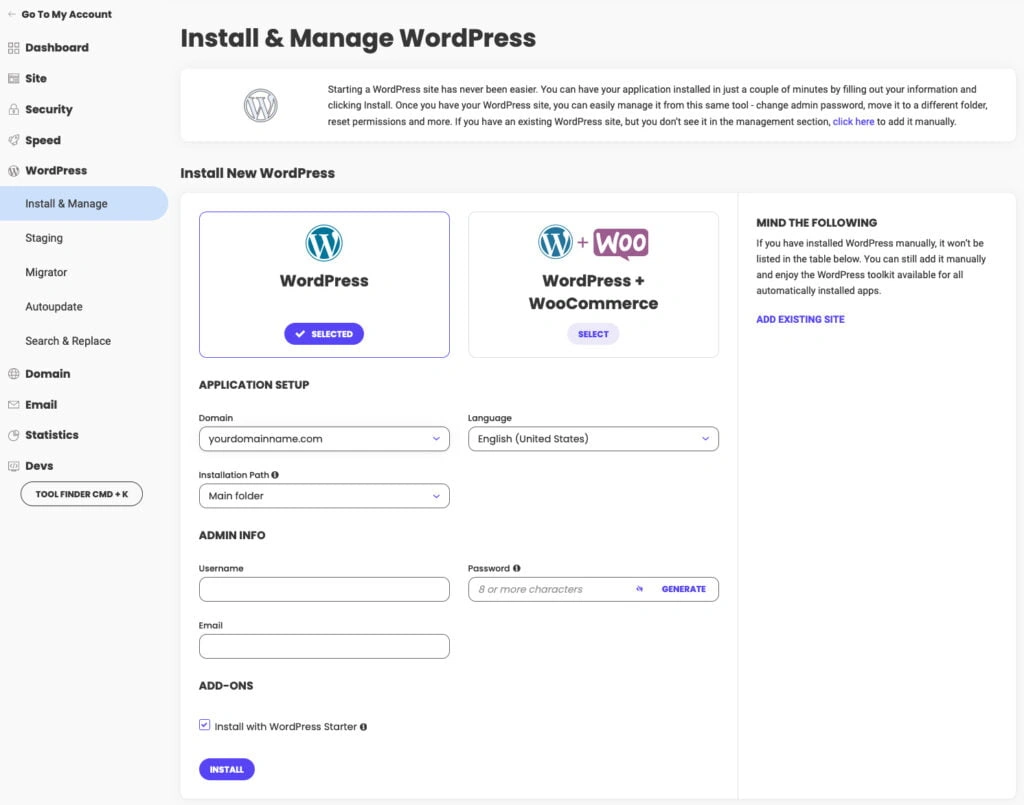The image size is (1024, 805).
Task: Click the Password info tooltip icon
Action: tap(516, 568)
